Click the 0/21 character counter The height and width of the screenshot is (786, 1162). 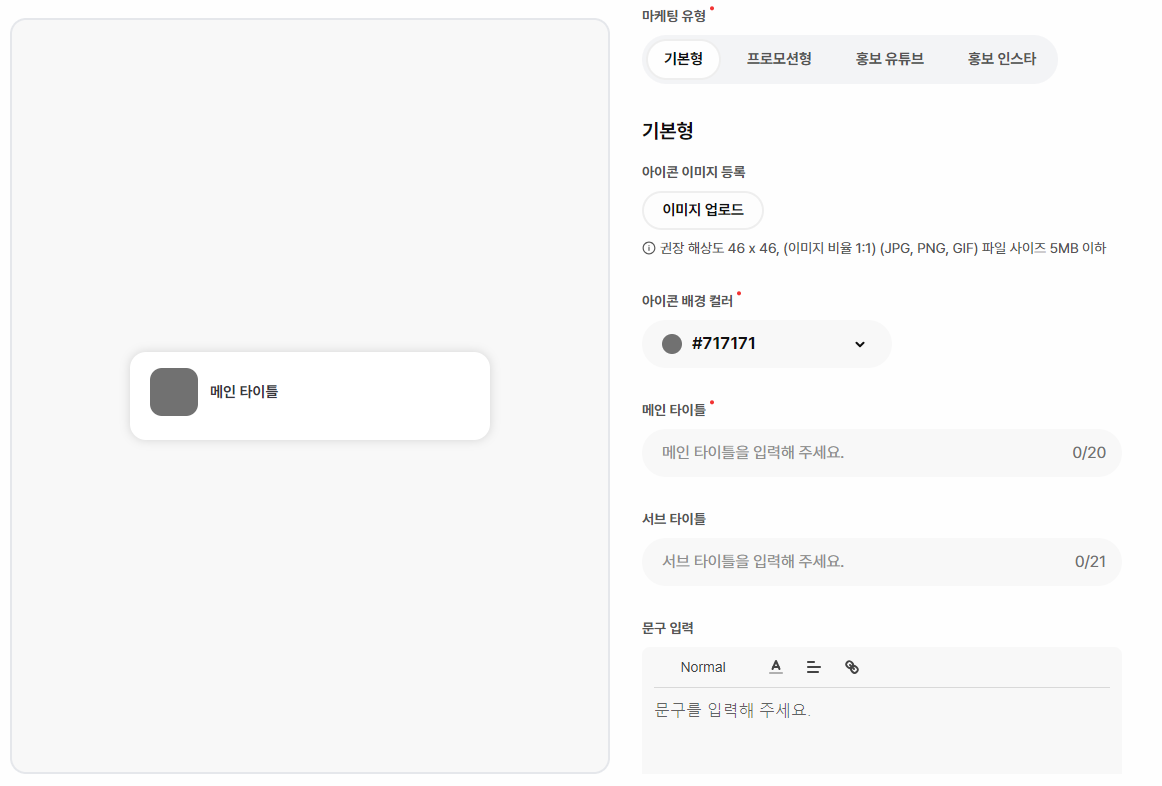coord(1089,562)
